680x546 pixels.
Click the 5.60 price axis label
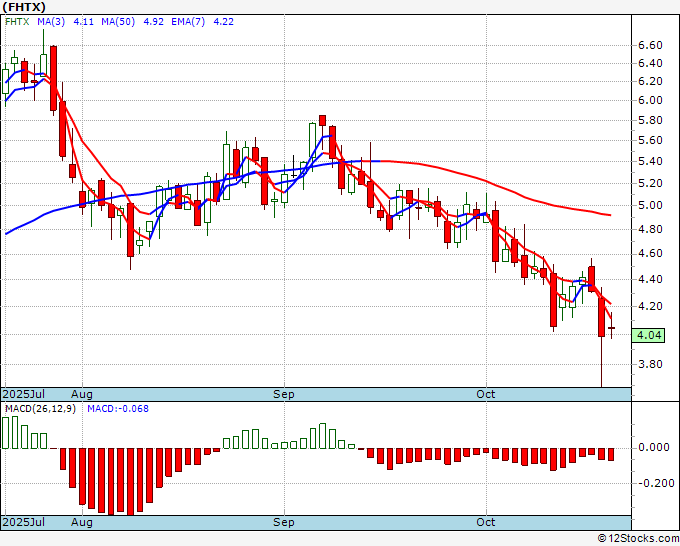[x=650, y=140]
